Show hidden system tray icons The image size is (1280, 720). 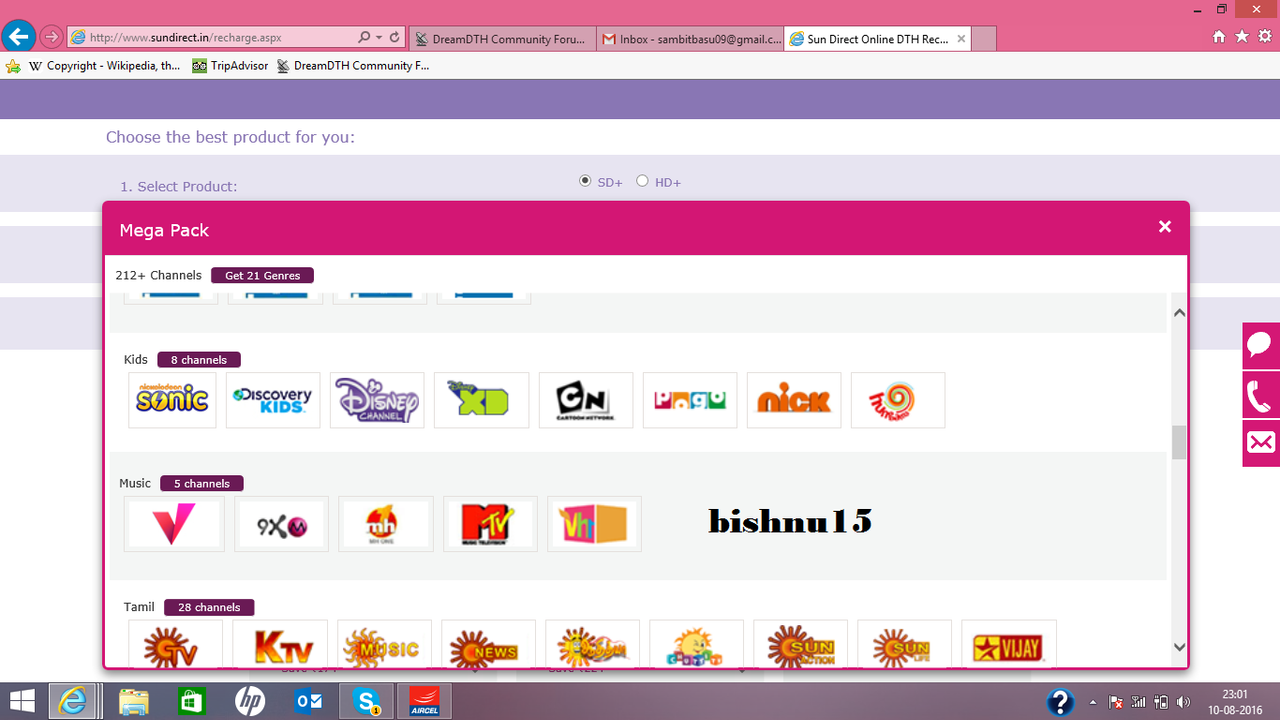pyautogui.click(x=1092, y=702)
